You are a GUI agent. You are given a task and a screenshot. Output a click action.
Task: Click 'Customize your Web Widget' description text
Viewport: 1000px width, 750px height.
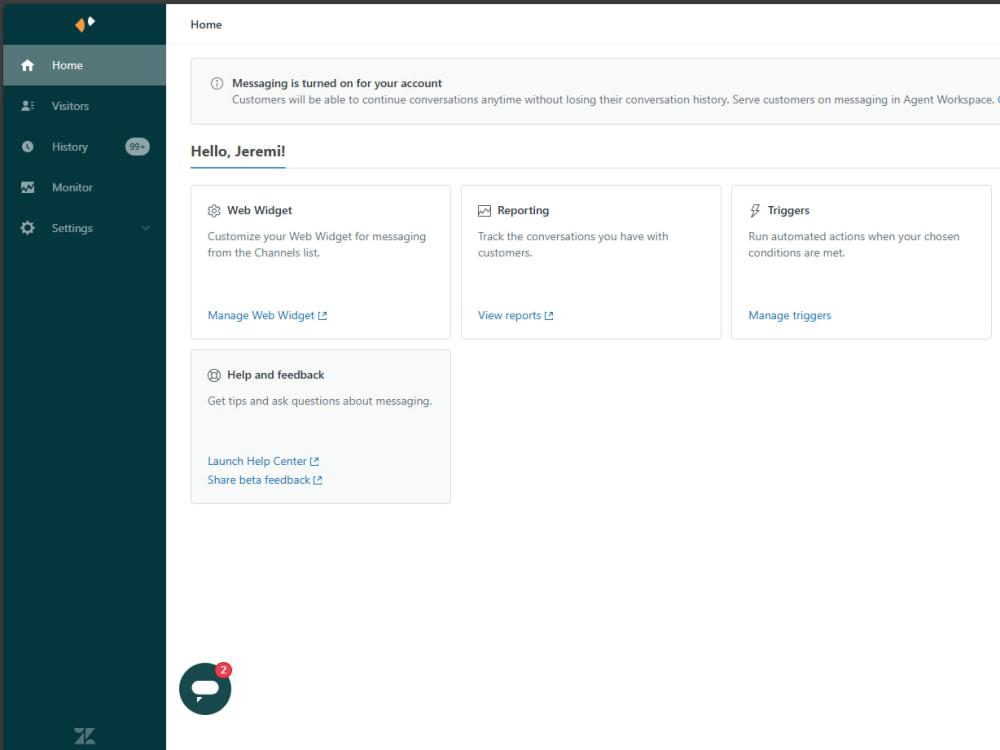(x=316, y=244)
